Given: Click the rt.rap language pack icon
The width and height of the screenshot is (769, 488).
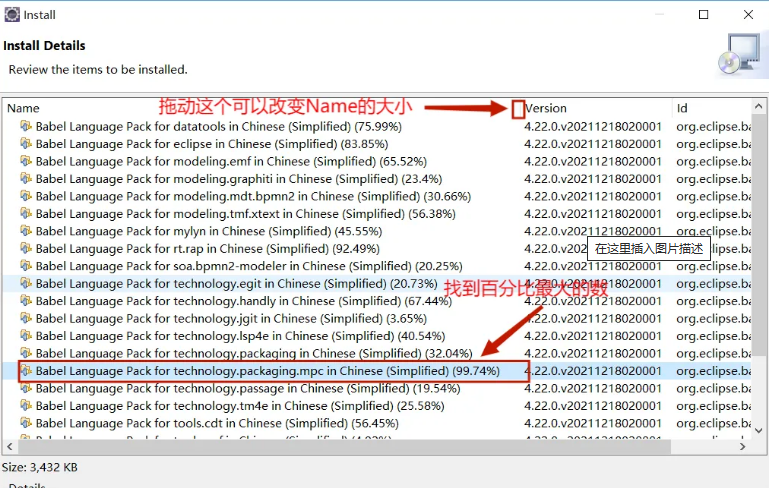Looking at the screenshot, I should click(x=26, y=249).
